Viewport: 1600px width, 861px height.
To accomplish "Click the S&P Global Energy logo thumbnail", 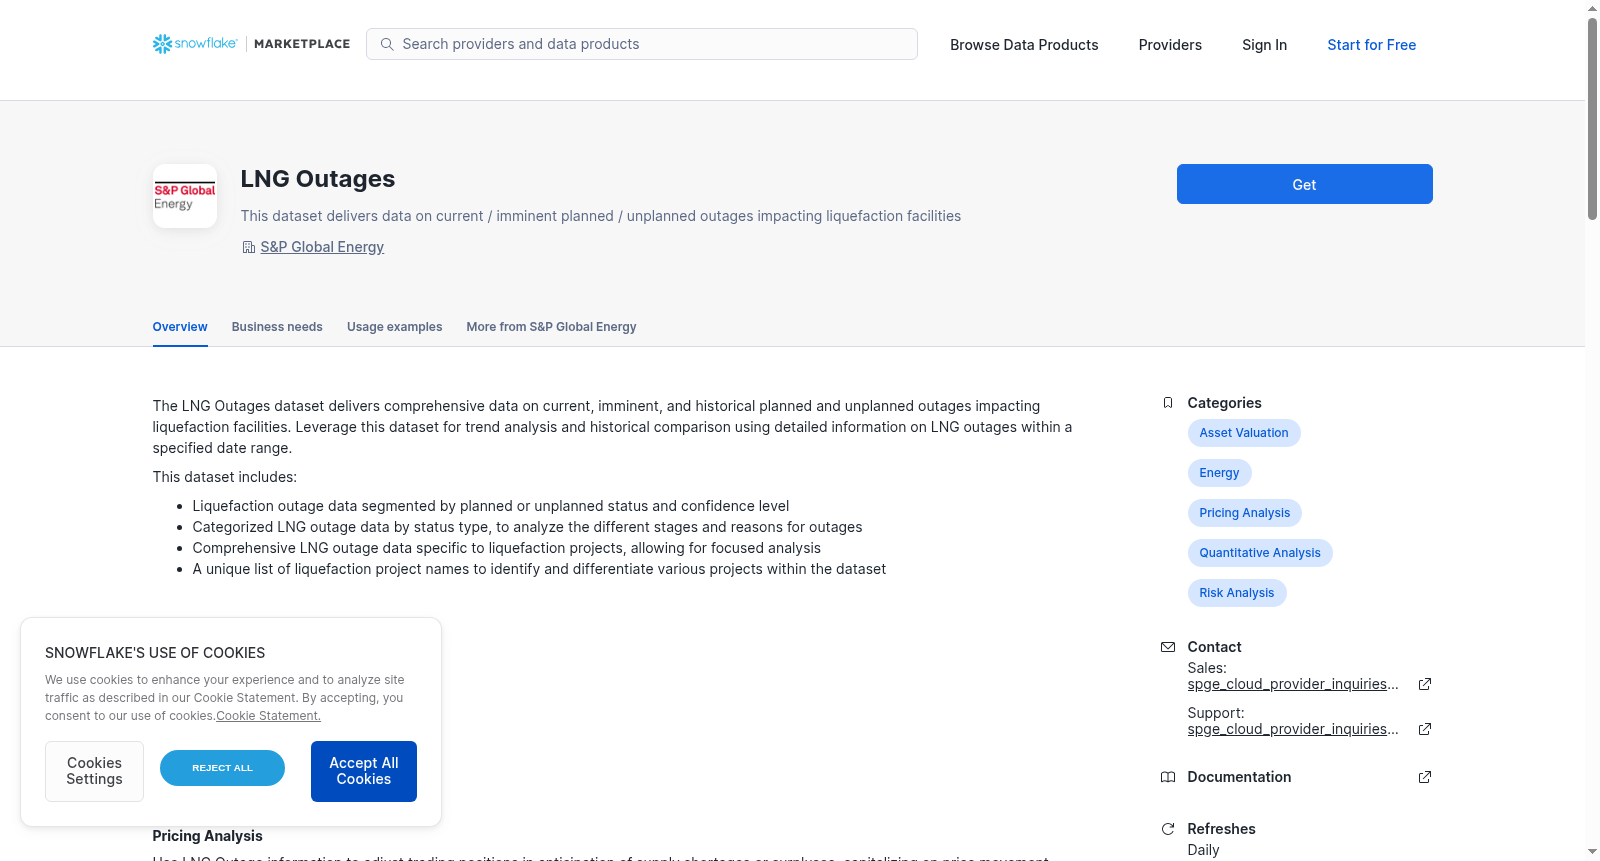I will tap(185, 196).
